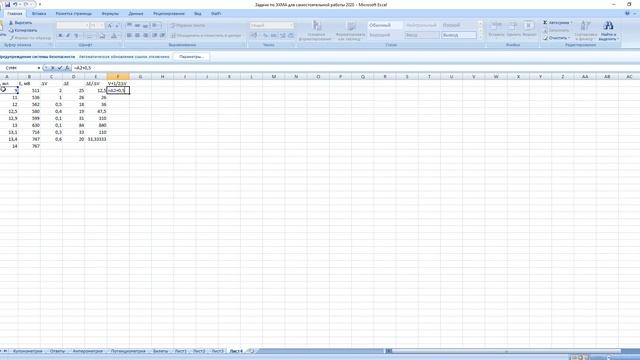This screenshot has height=360, width=640.
Task: Align cell content to top
Action: (x=129, y=25)
